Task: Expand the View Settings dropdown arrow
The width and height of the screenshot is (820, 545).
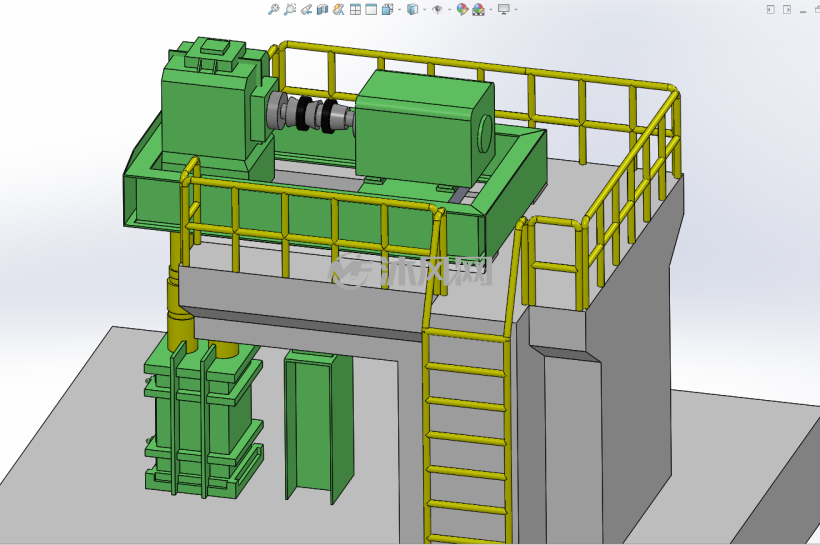Action: pos(516,9)
